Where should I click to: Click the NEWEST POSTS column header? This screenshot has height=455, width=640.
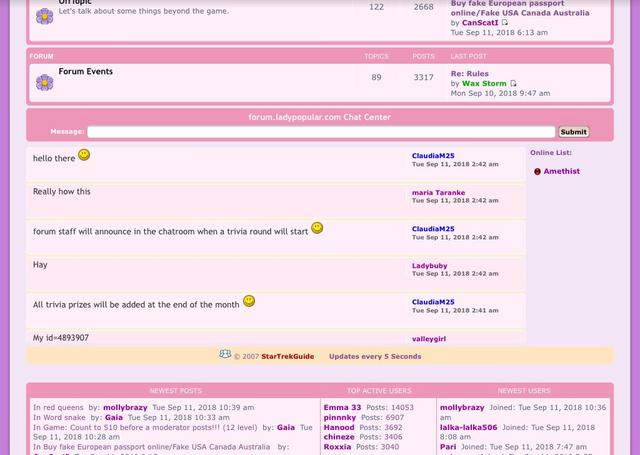tap(176, 391)
